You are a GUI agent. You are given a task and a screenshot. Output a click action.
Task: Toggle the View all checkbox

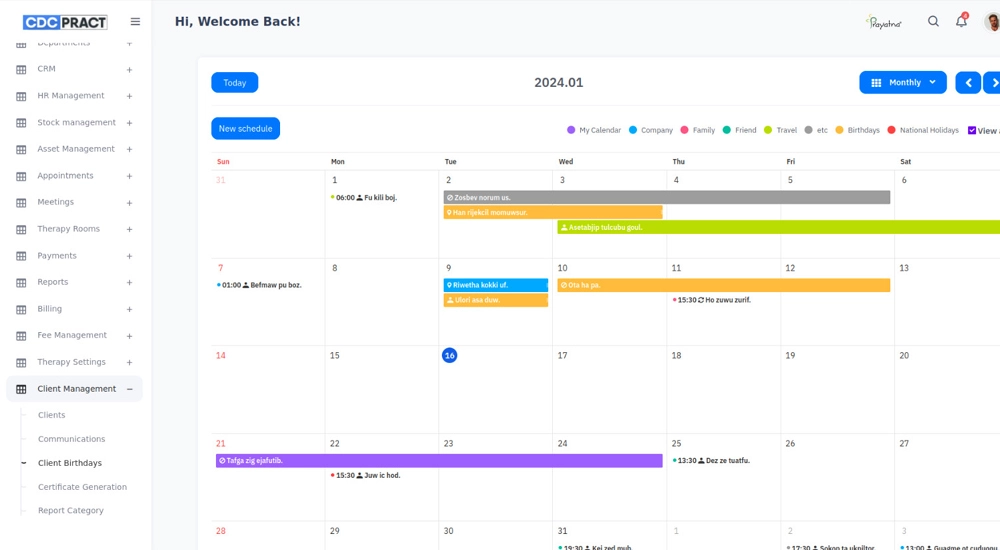972,130
